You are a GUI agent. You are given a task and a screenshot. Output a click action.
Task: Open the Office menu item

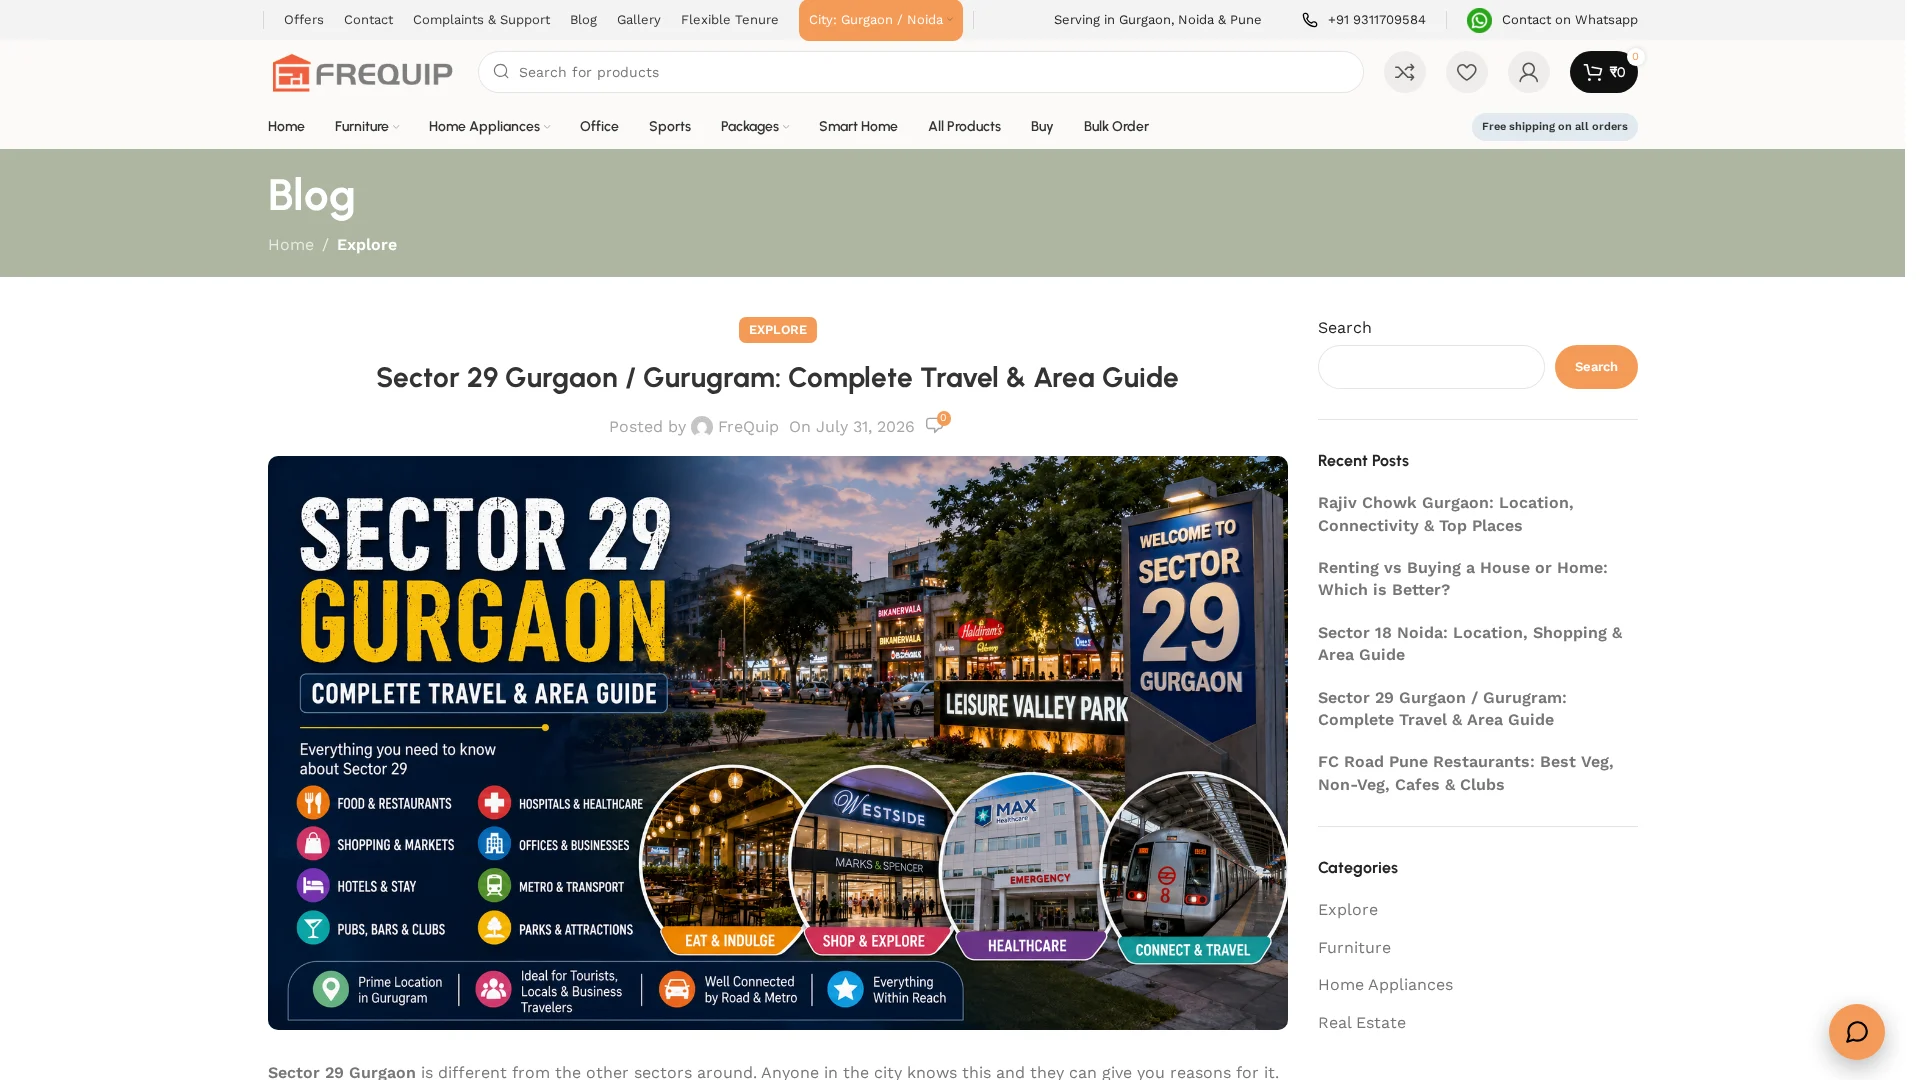(x=599, y=126)
